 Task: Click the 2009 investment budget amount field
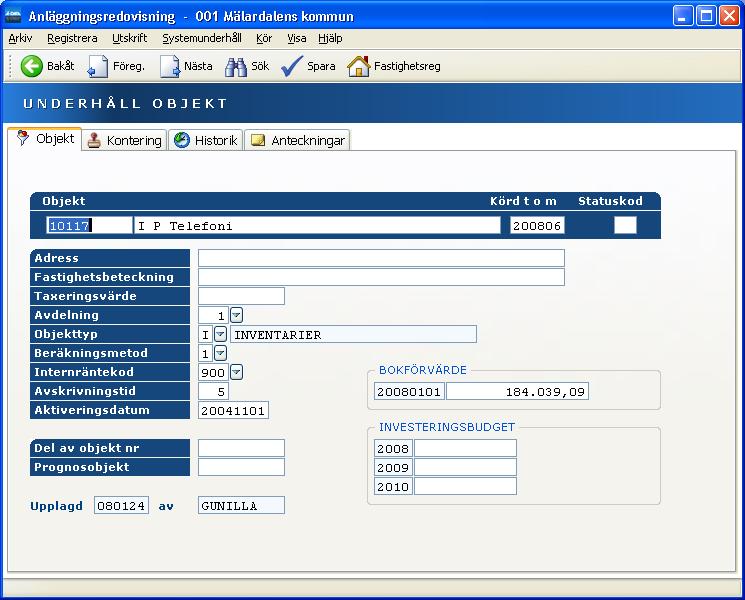[x=465, y=467]
